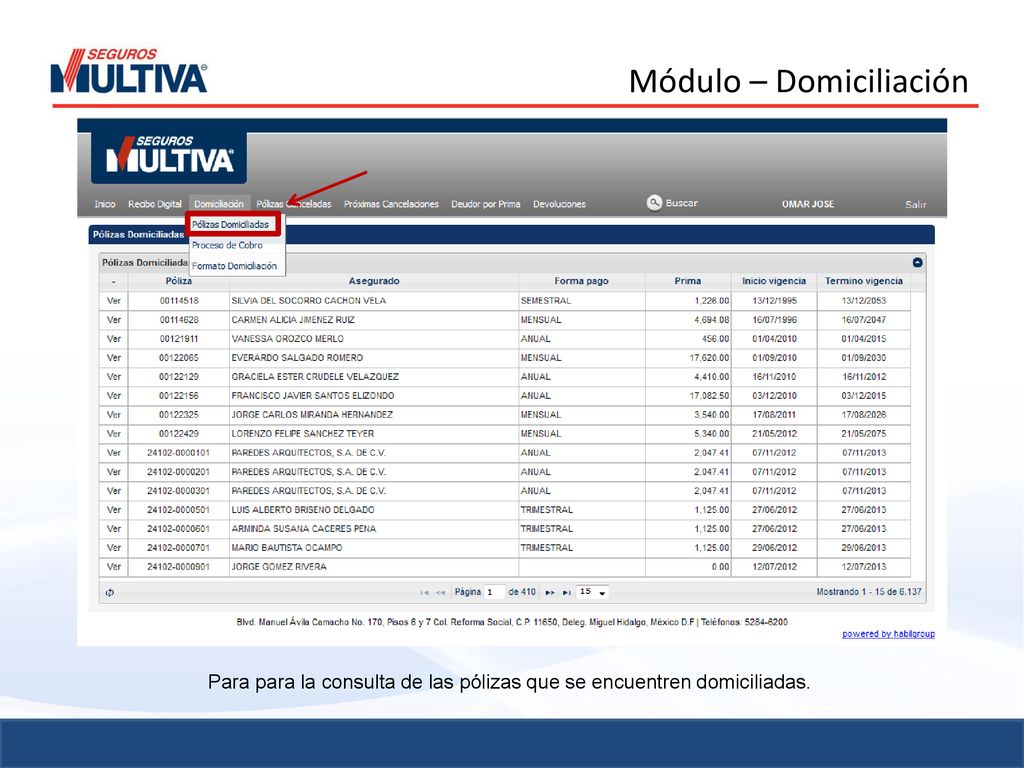1024x768 pixels.
Task: Click Ver for policy 00114628
Action: pos(114,319)
